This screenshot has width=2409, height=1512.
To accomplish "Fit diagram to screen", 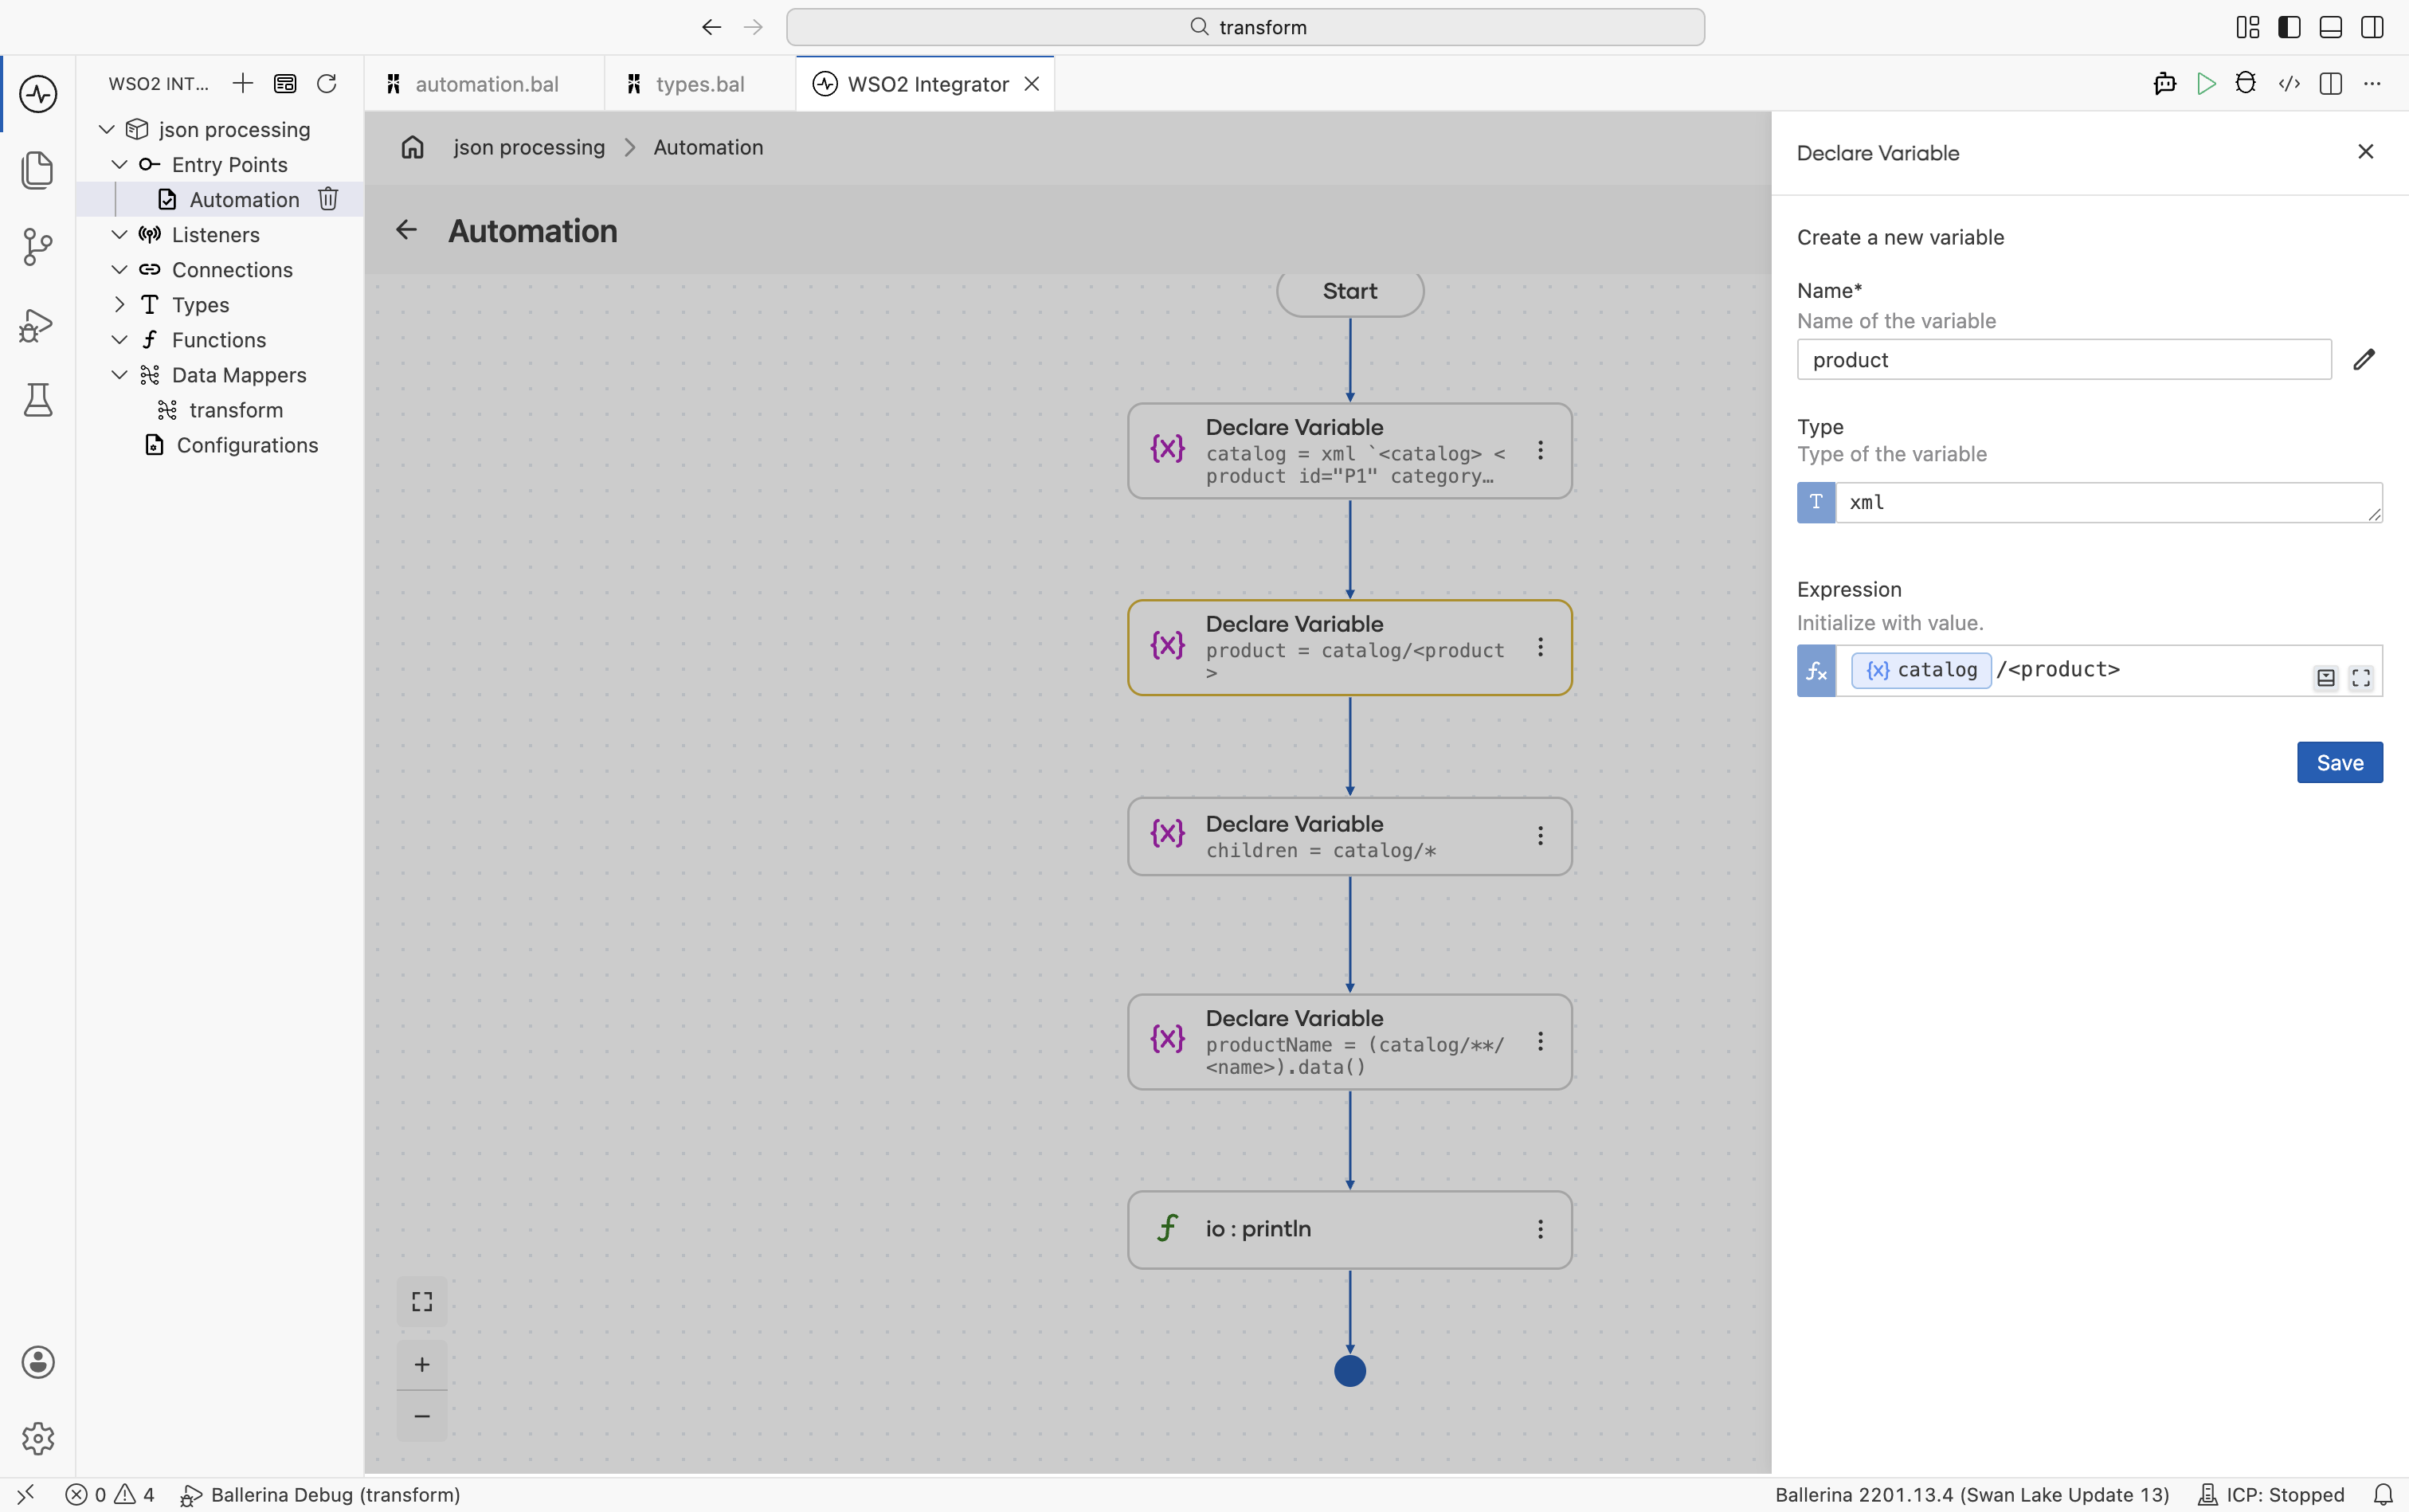I will (x=422, y=1301).
